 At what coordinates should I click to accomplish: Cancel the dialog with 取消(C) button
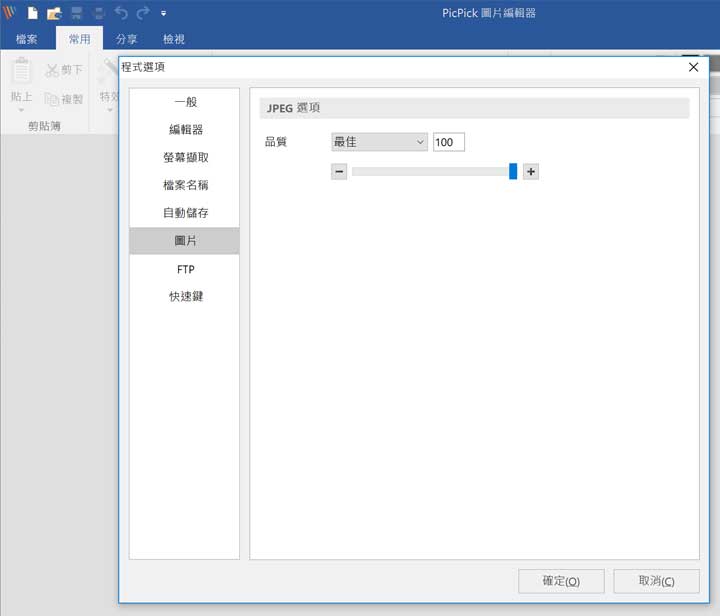[x=657, y=581]
